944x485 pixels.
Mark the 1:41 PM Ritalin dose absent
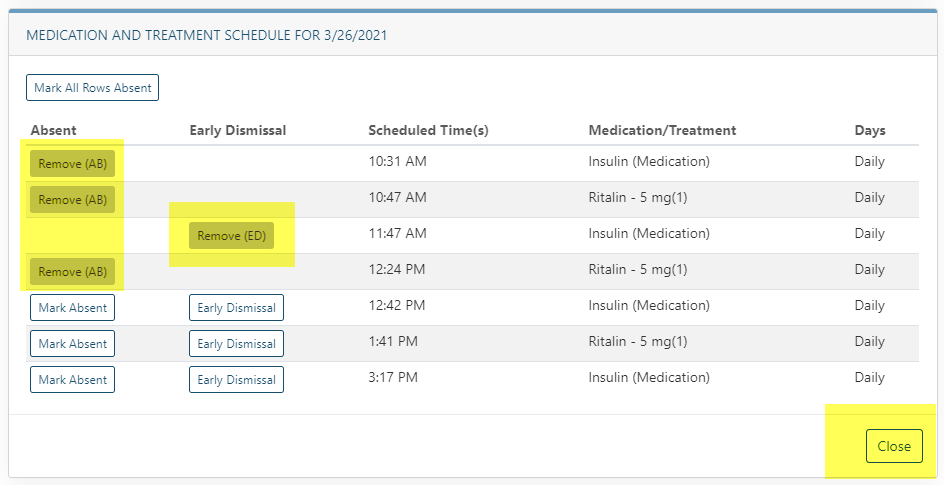[x=72, y=344]
